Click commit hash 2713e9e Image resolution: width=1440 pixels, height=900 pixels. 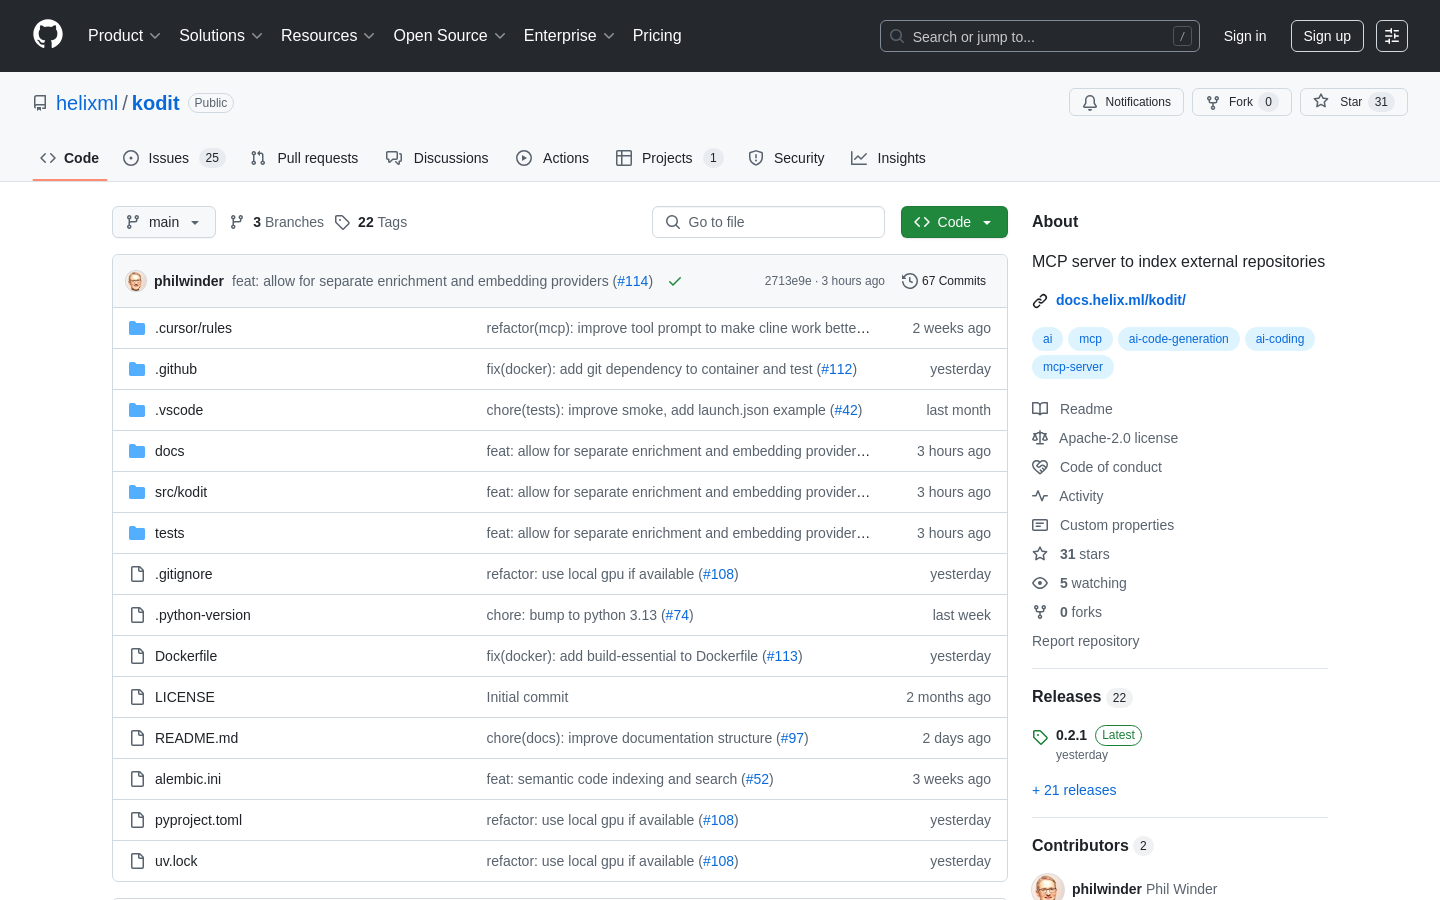click(788, 281)
